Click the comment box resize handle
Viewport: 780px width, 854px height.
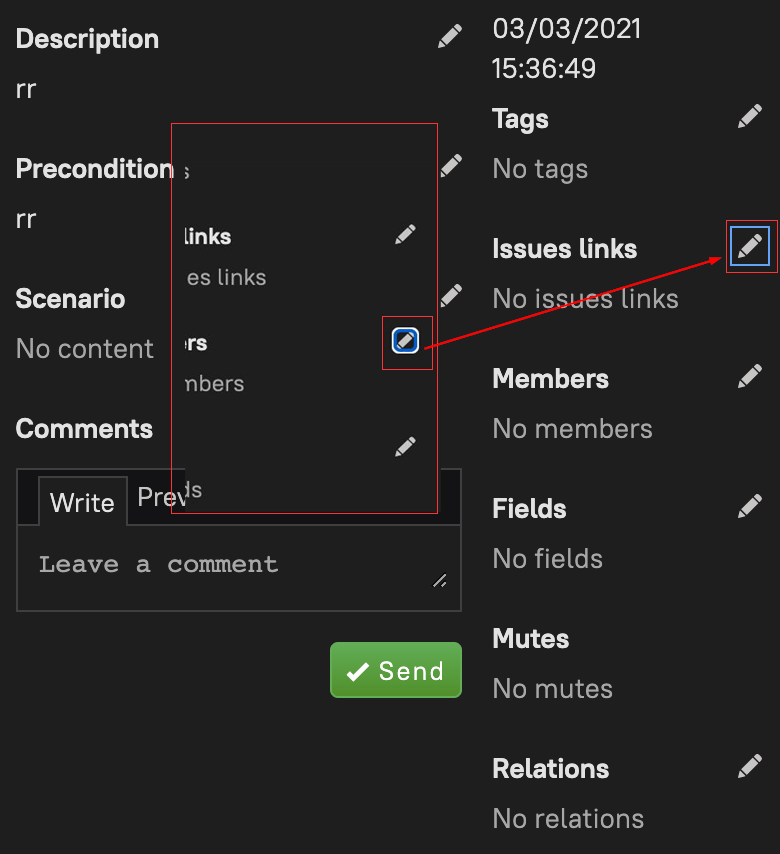pos(440,580)
